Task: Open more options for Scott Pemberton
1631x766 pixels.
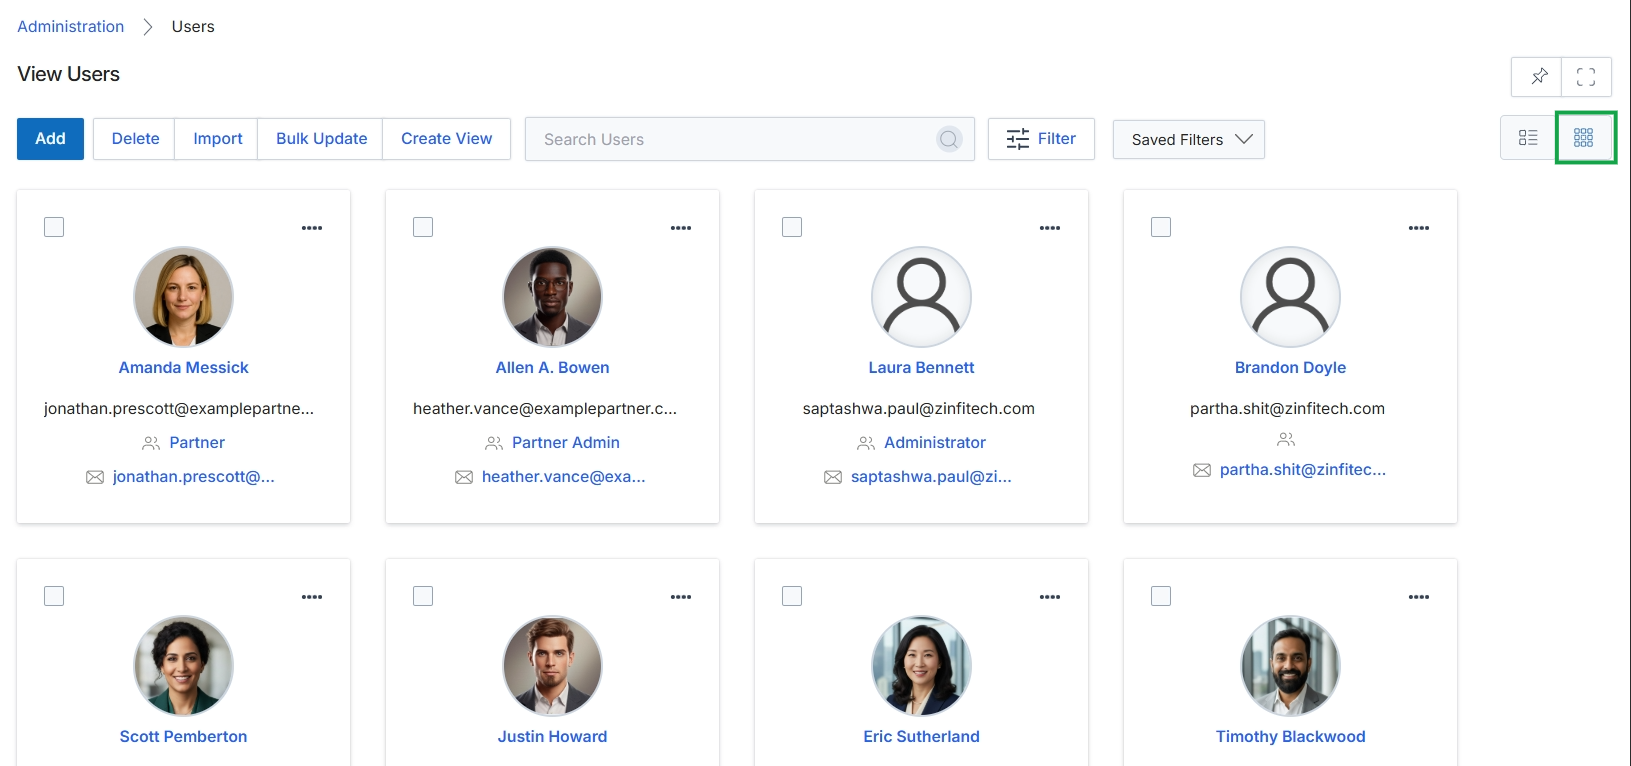Action: click(312, 597)
